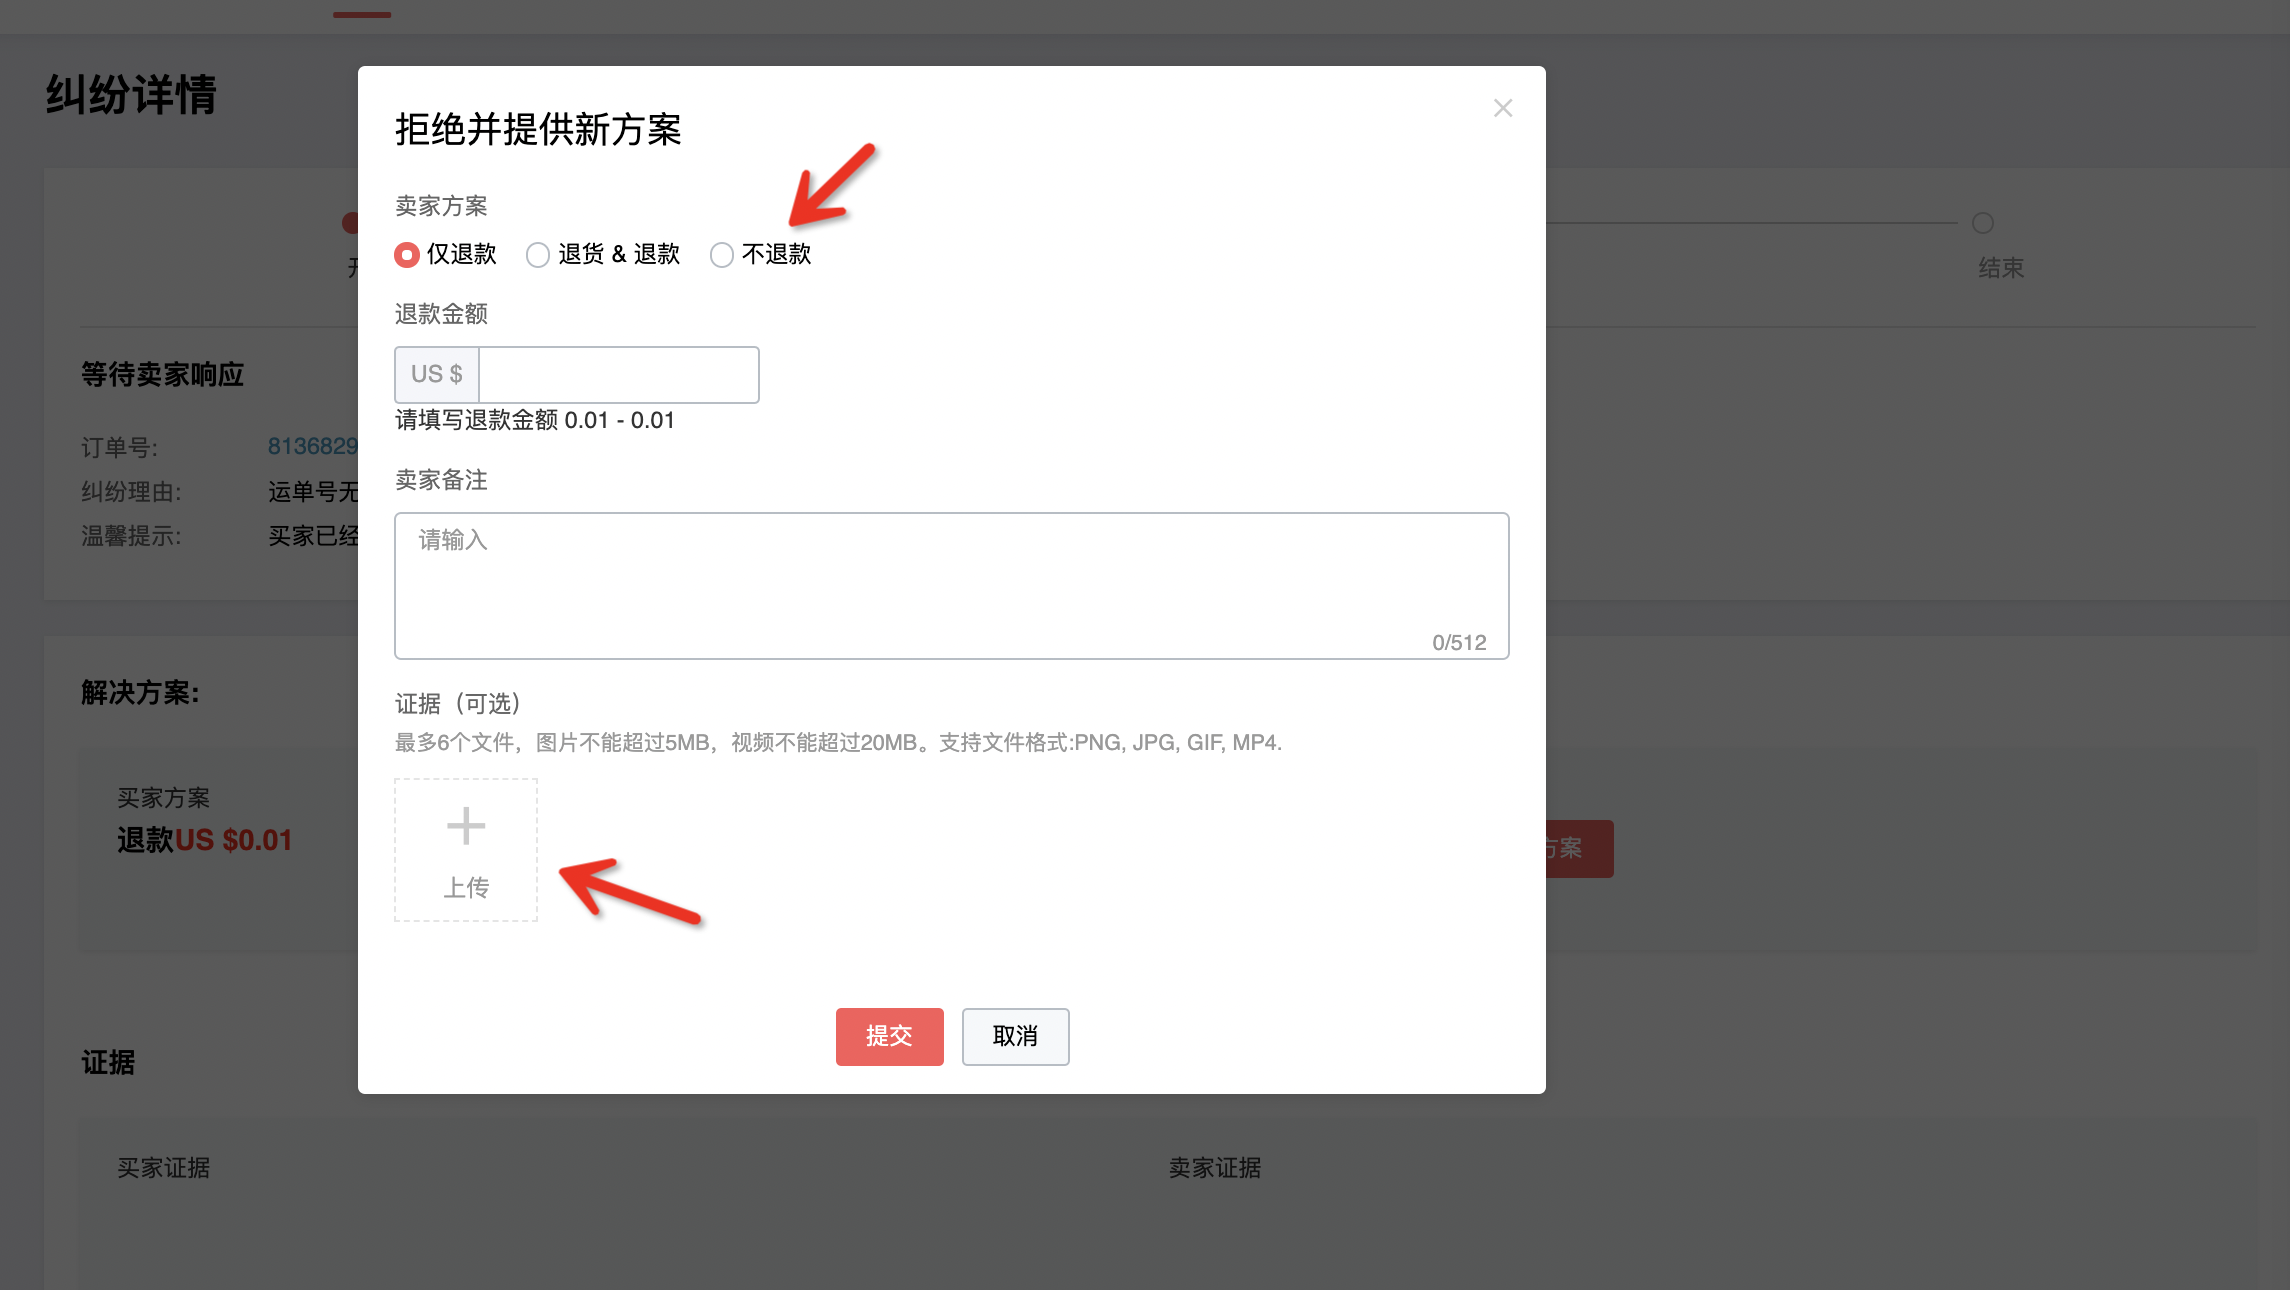Screen dimensions: 2290x1290
Task: Click the 纠纷详情 page heading
Action: [x=131, y=95]
